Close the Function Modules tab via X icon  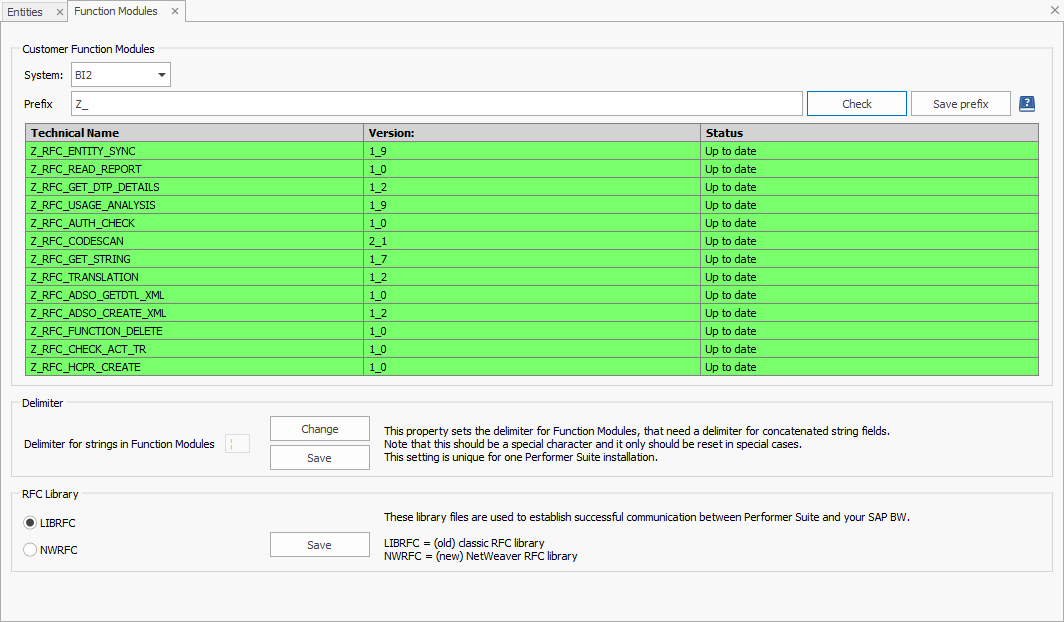175,11
